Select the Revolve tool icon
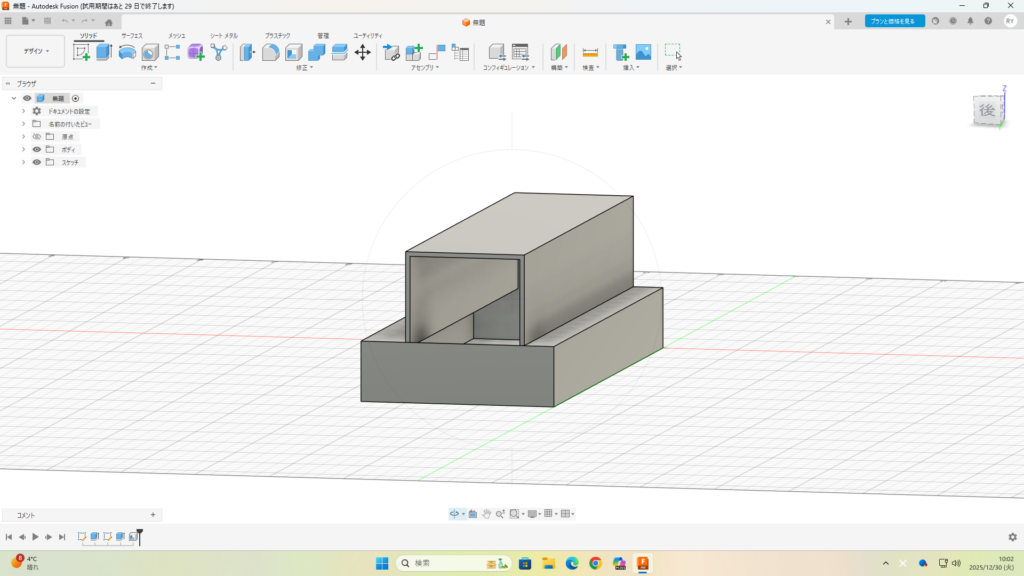This screenshot has height=576, width=1024. [x=127, y=52]
